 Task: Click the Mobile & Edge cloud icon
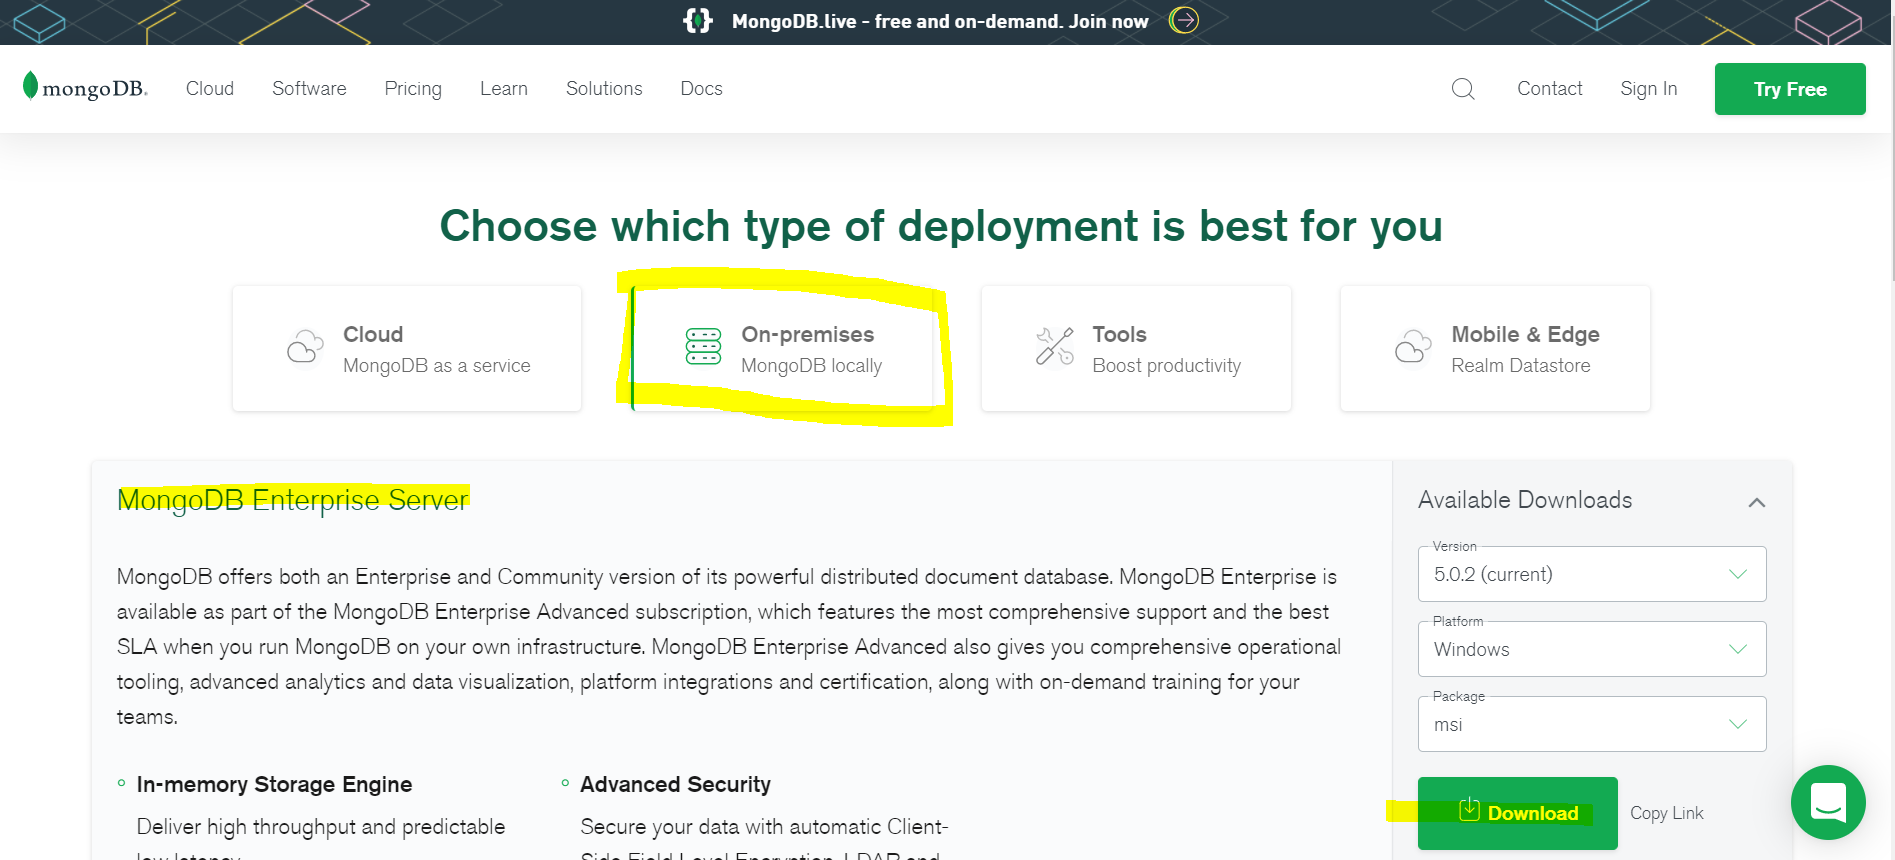click(1413, 347)
